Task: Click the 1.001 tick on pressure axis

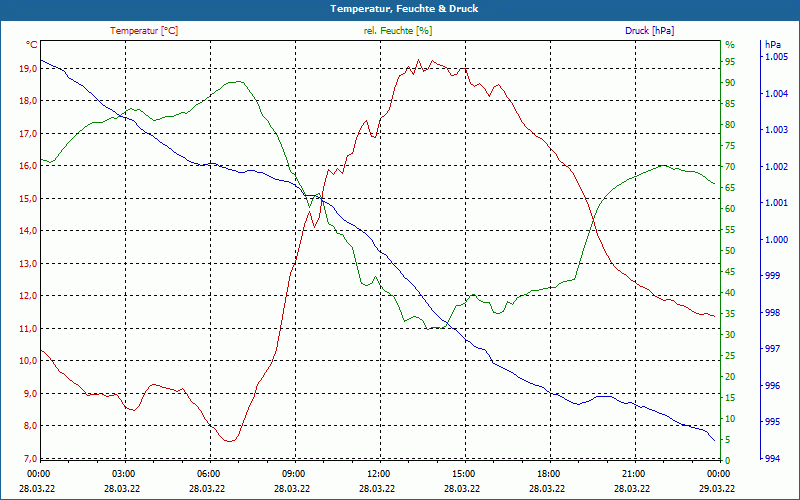Action: coord(777,203)
